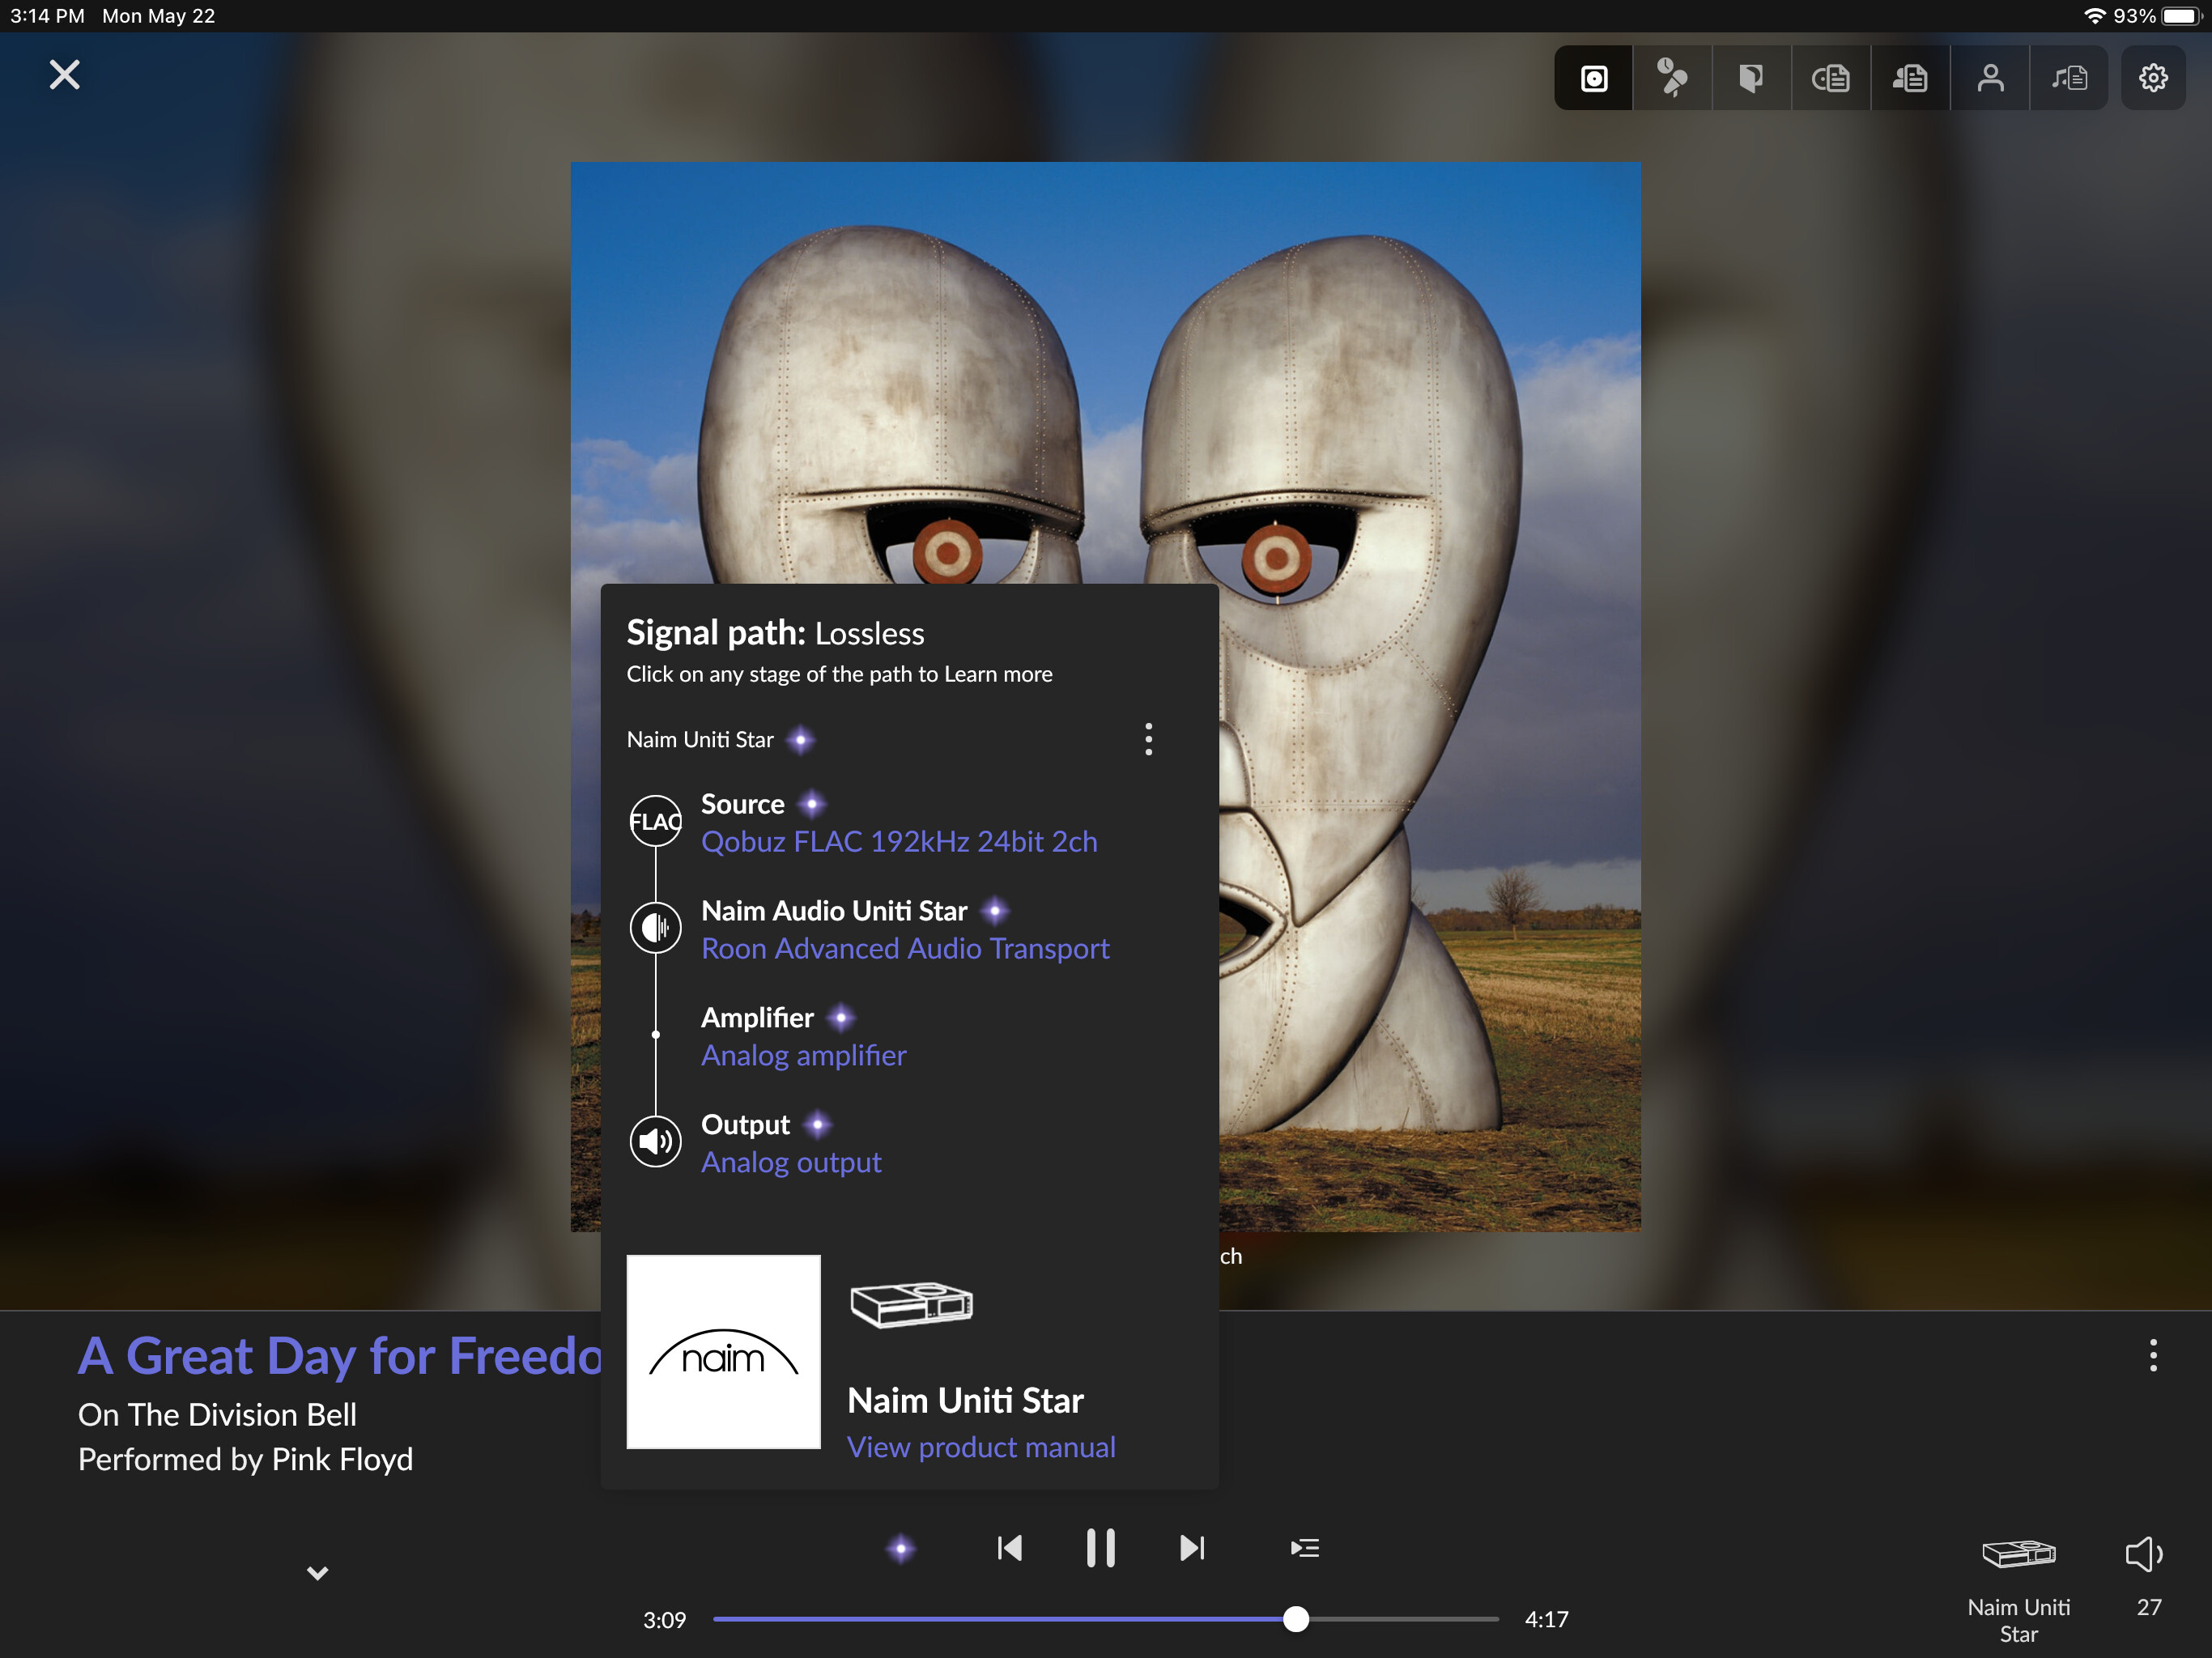Click elapsed time 3:09
The width and height of the screenshot is (2212, 1658).
point(664,1620)
